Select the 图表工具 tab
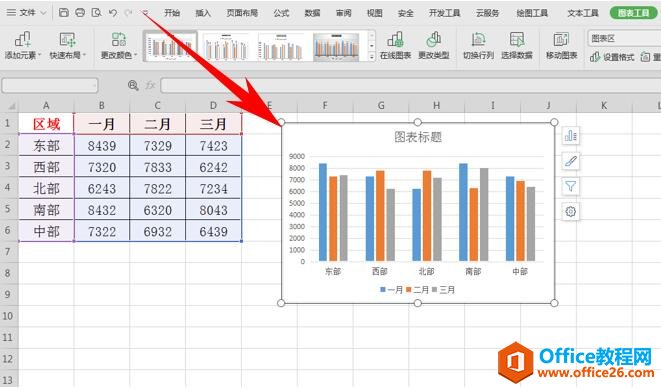 (633, 13)
